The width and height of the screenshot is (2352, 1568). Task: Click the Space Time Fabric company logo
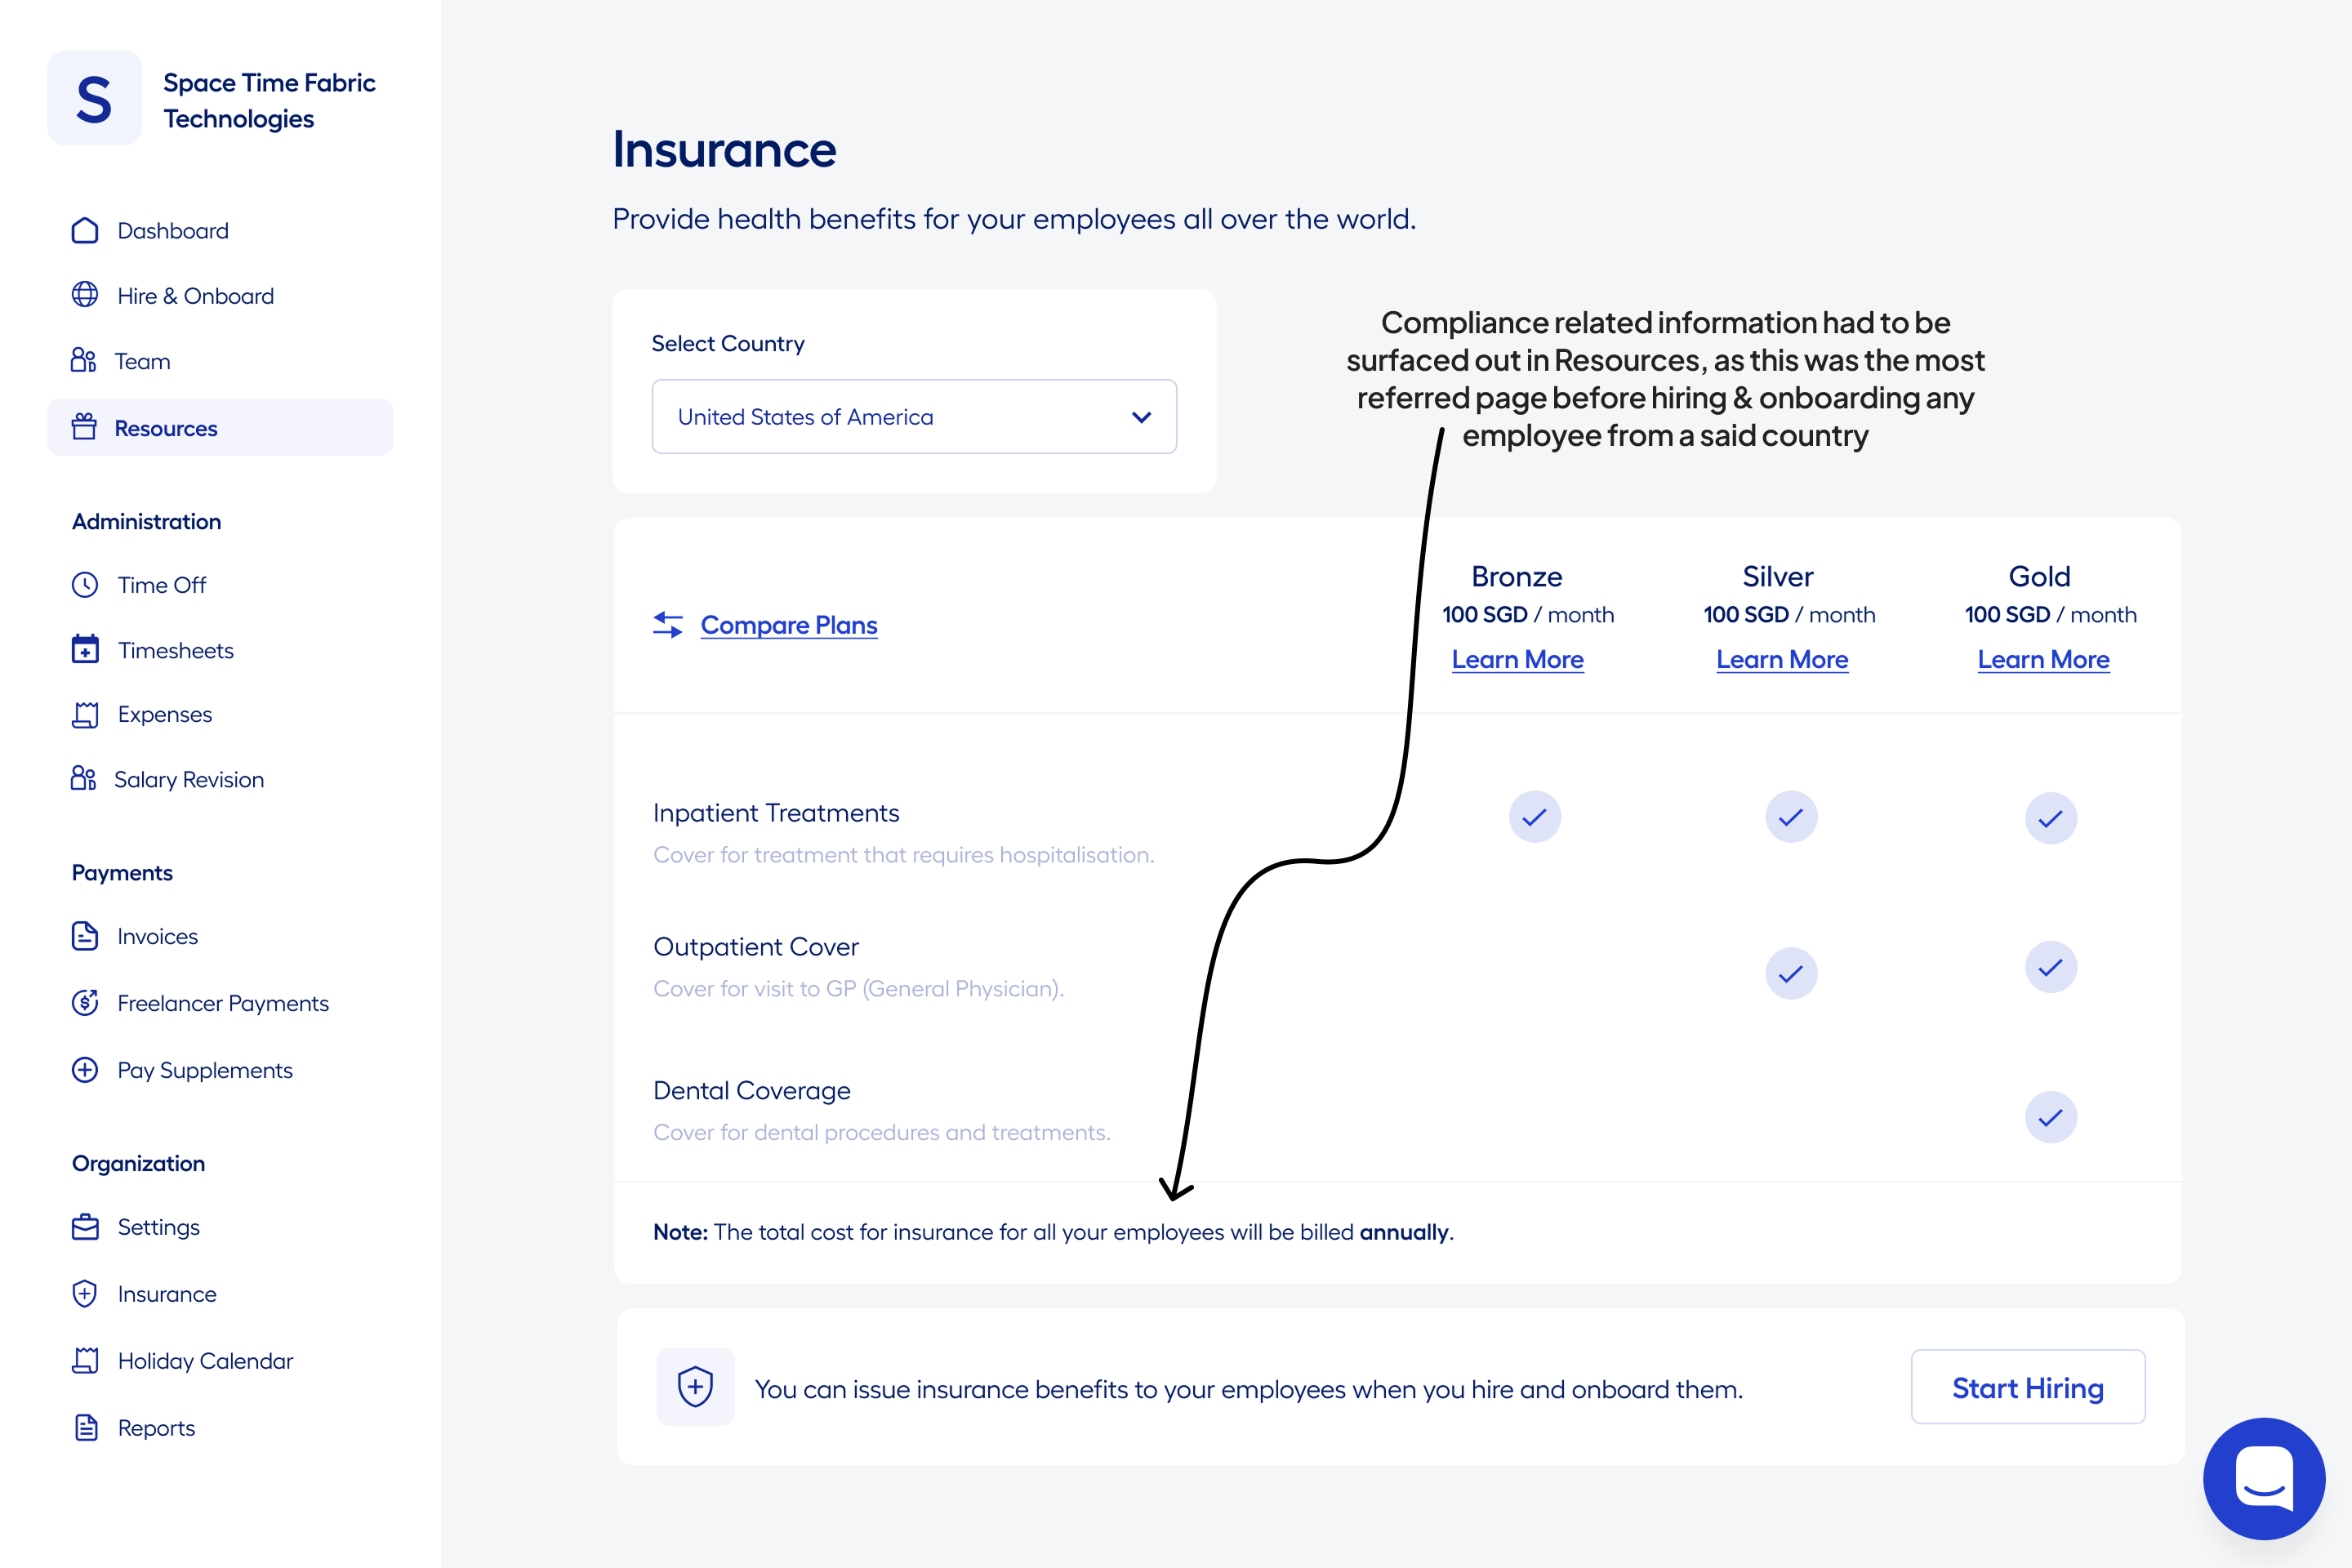(95, 99)
